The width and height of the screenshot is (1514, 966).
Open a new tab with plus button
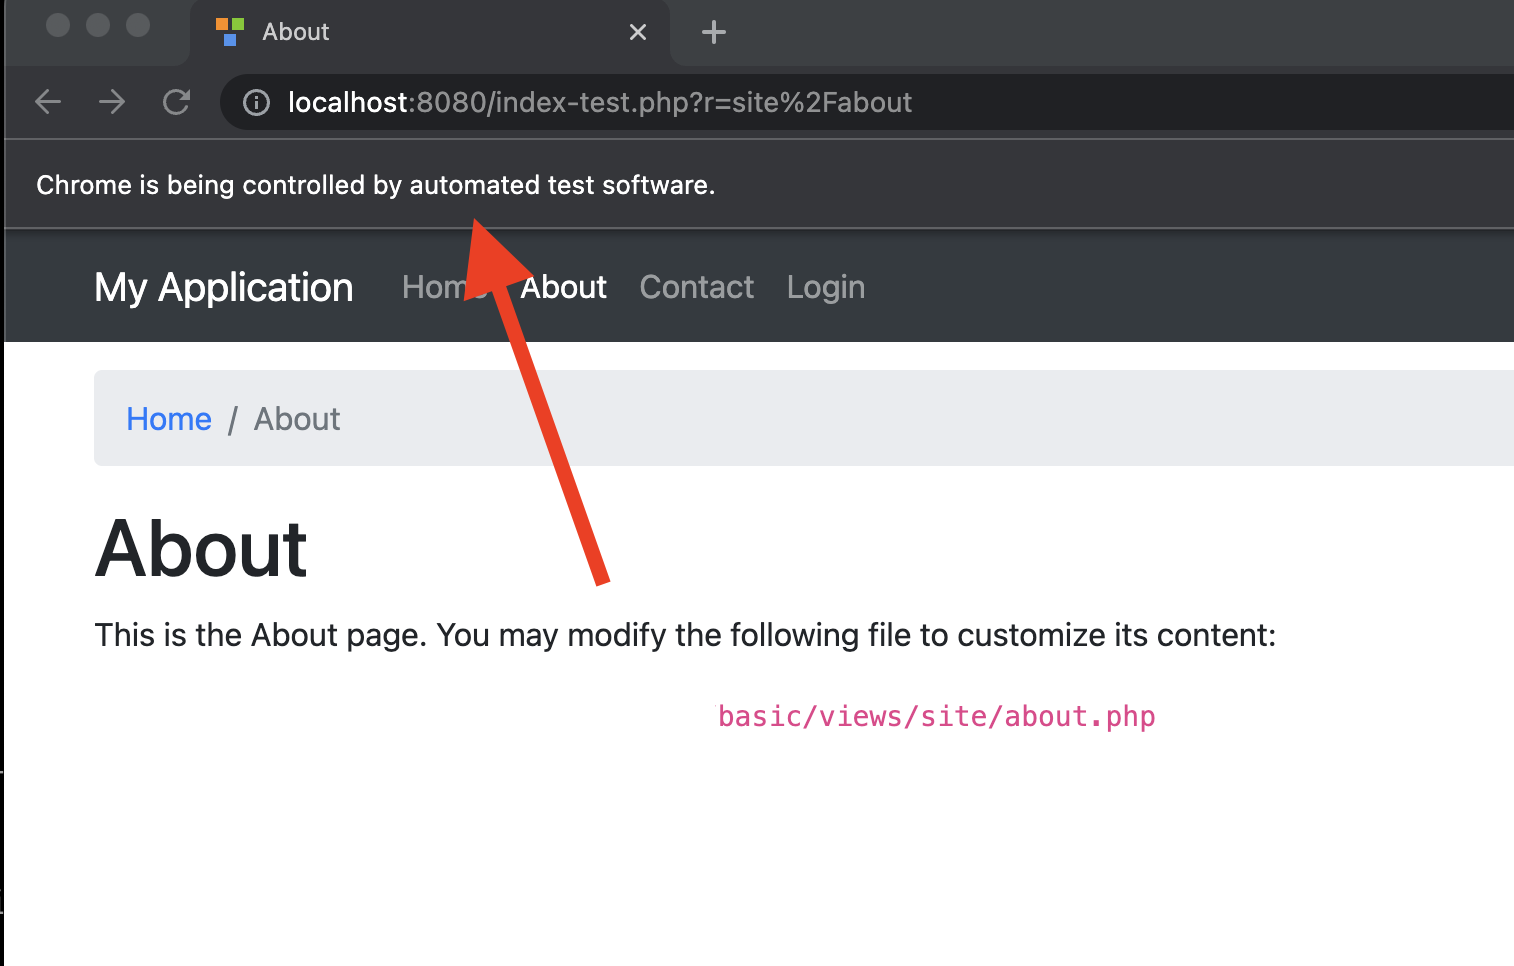pos(713,33)
